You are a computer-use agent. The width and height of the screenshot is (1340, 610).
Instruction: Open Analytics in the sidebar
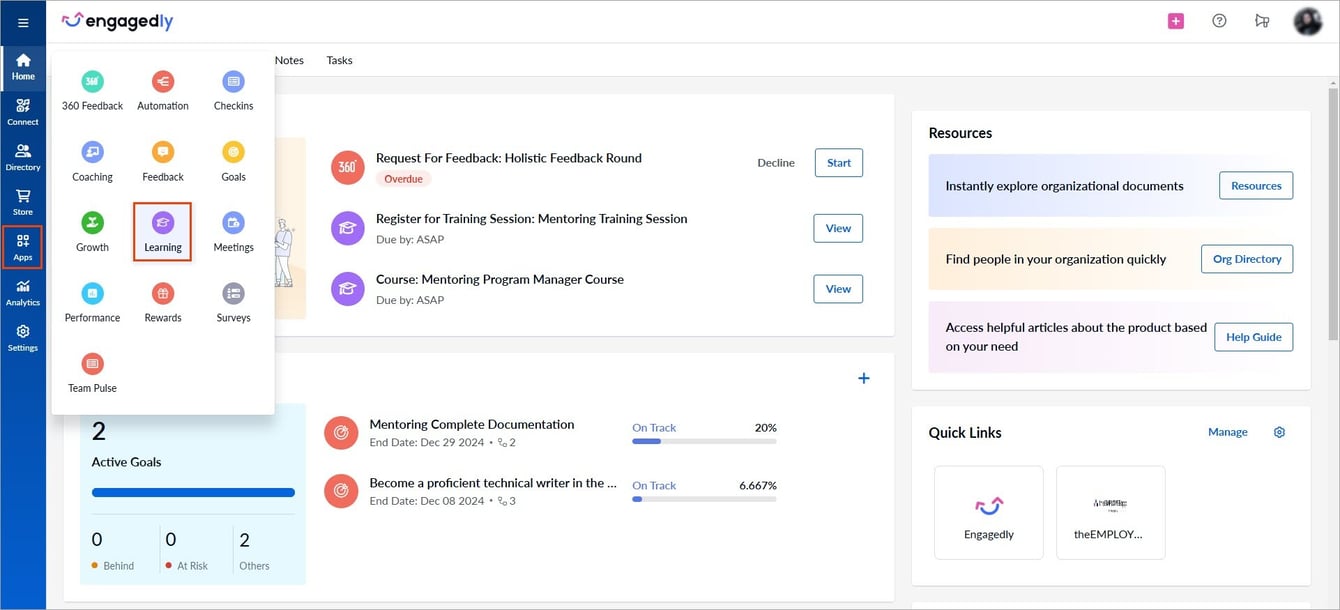pos(23,292)
